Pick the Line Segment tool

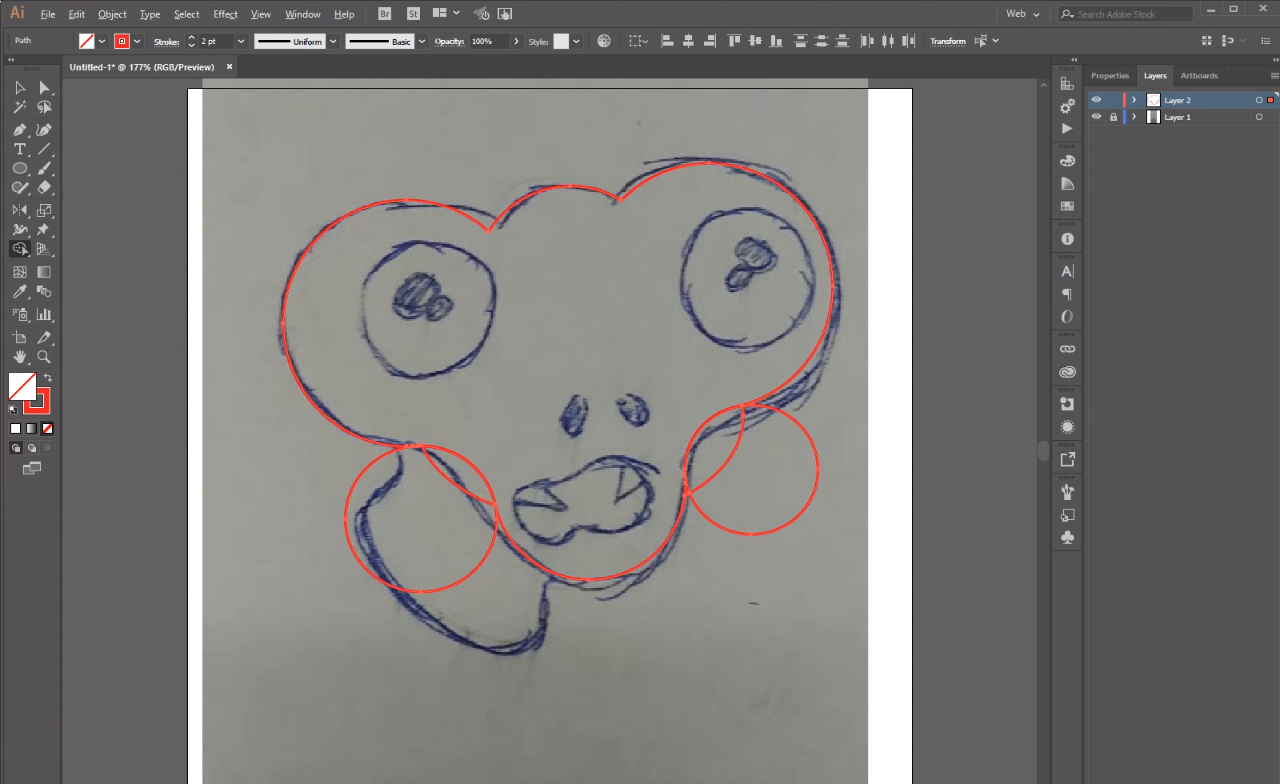click(44, 150)
